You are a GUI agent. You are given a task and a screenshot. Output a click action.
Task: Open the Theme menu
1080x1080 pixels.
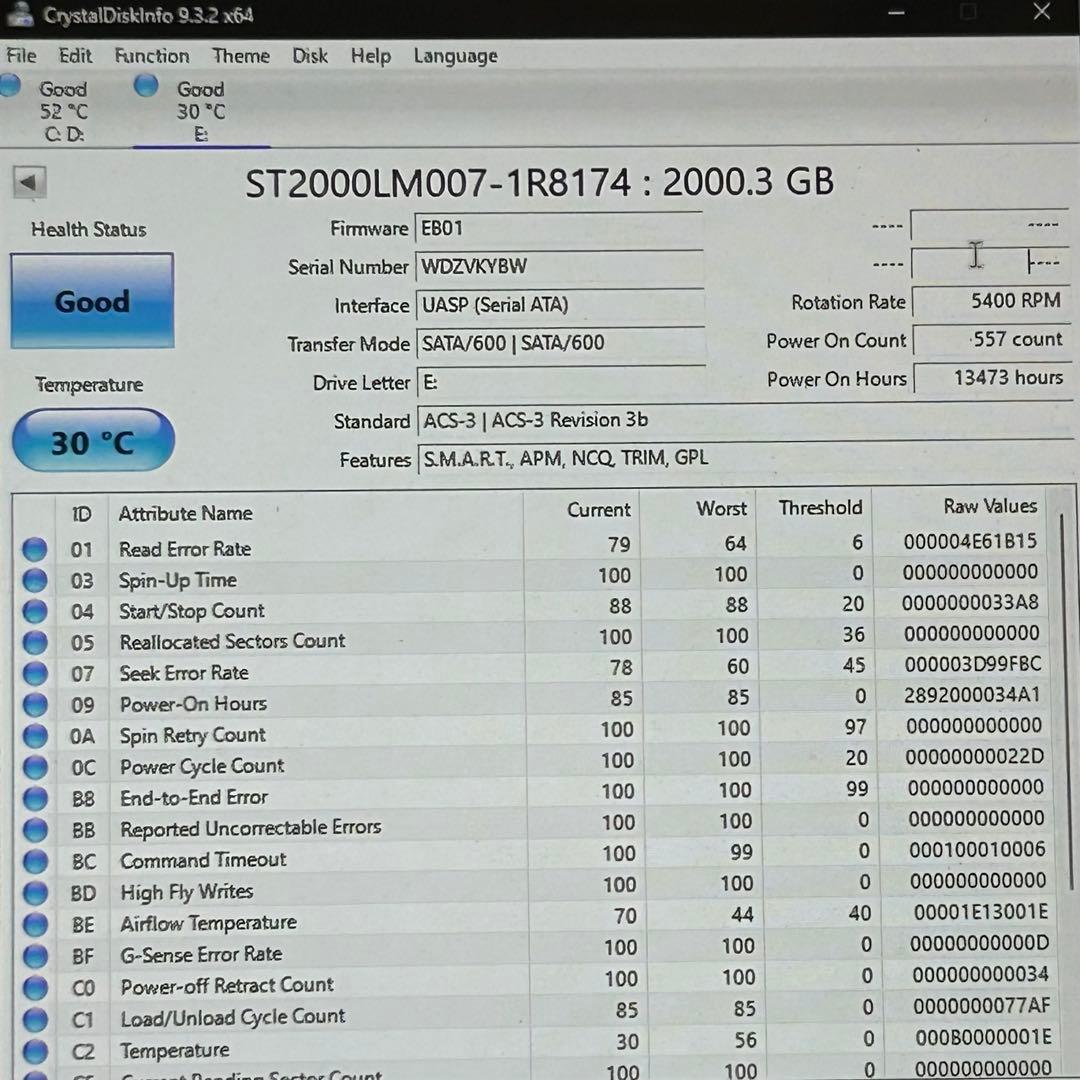(240, 56)
